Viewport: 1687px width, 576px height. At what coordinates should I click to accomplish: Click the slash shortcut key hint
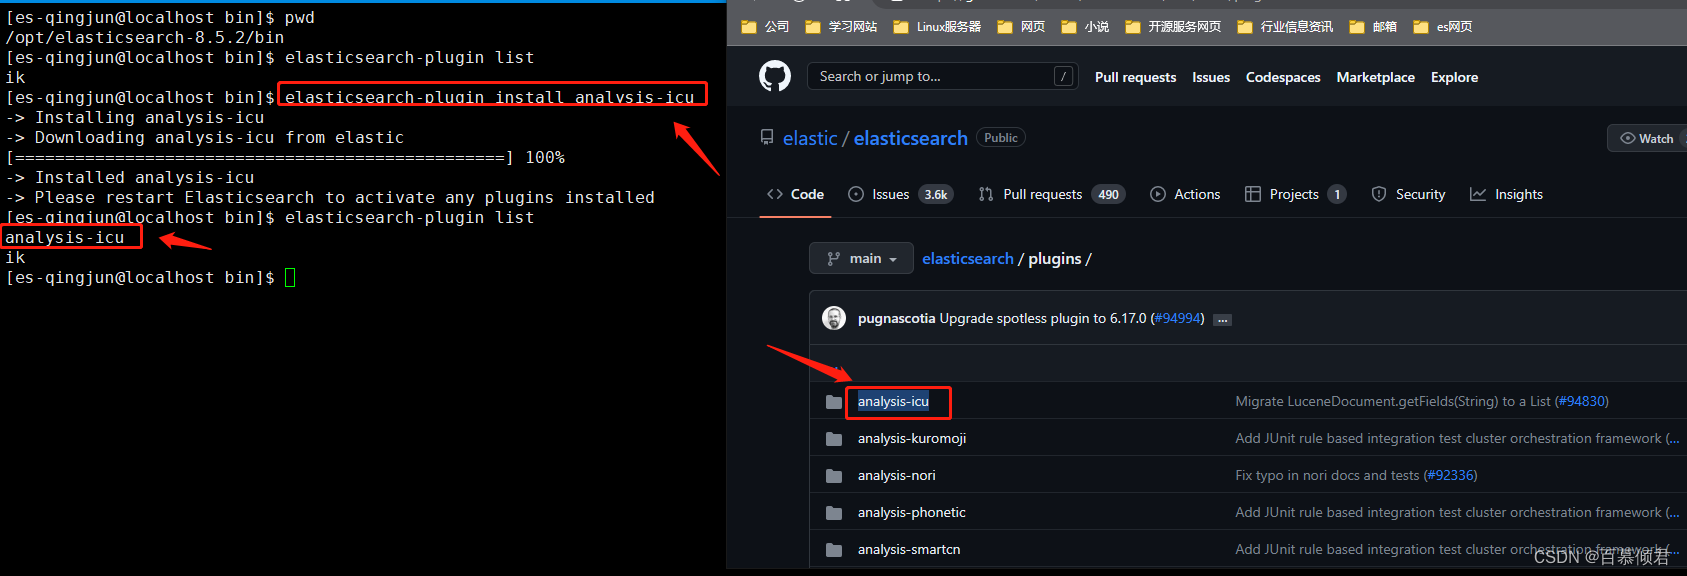1064,76
